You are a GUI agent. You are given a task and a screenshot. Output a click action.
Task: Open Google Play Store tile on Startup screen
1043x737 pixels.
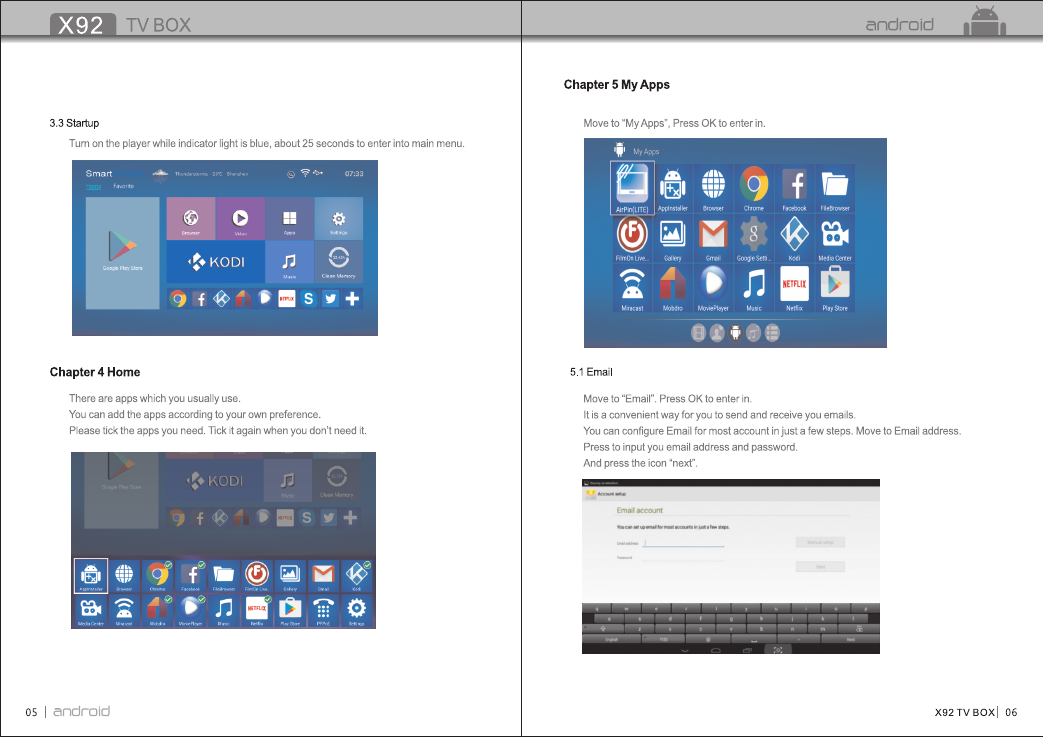(122, 253)
